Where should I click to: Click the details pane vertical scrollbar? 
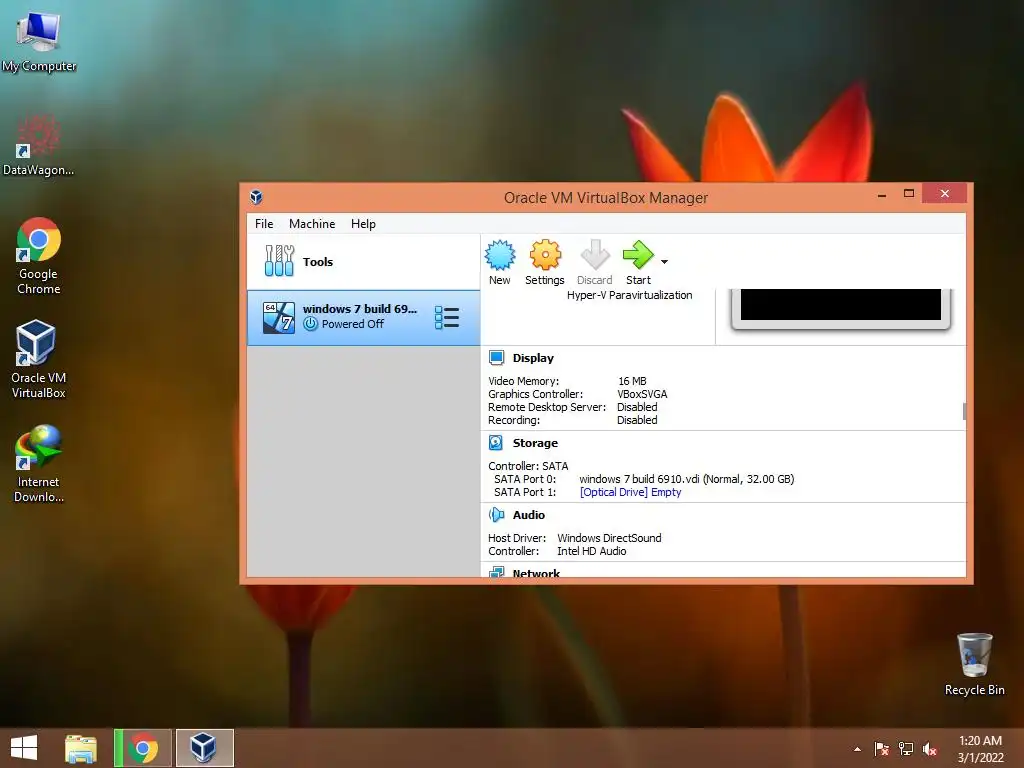coord(964,411)
